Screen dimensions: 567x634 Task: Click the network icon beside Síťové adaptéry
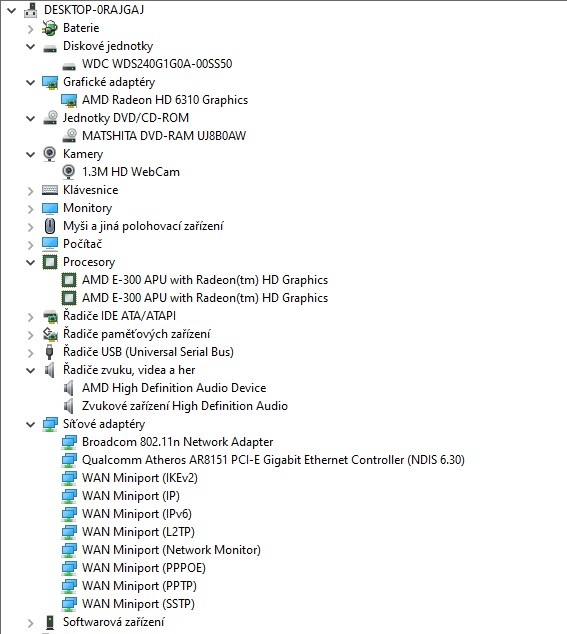coord(50,424)
